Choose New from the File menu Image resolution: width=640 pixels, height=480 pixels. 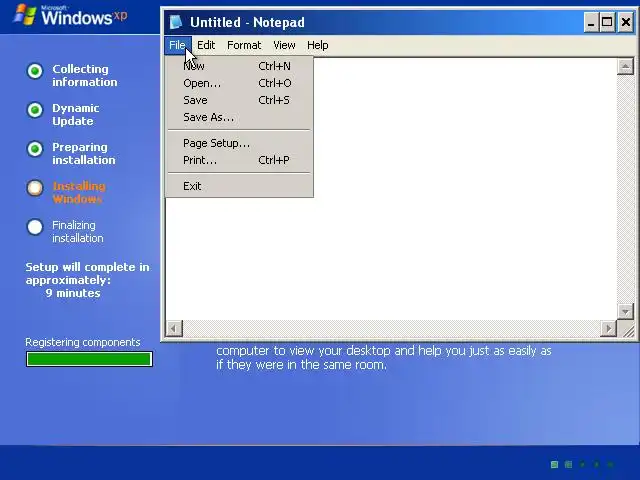pyautogui.click(x=240, y=66)
